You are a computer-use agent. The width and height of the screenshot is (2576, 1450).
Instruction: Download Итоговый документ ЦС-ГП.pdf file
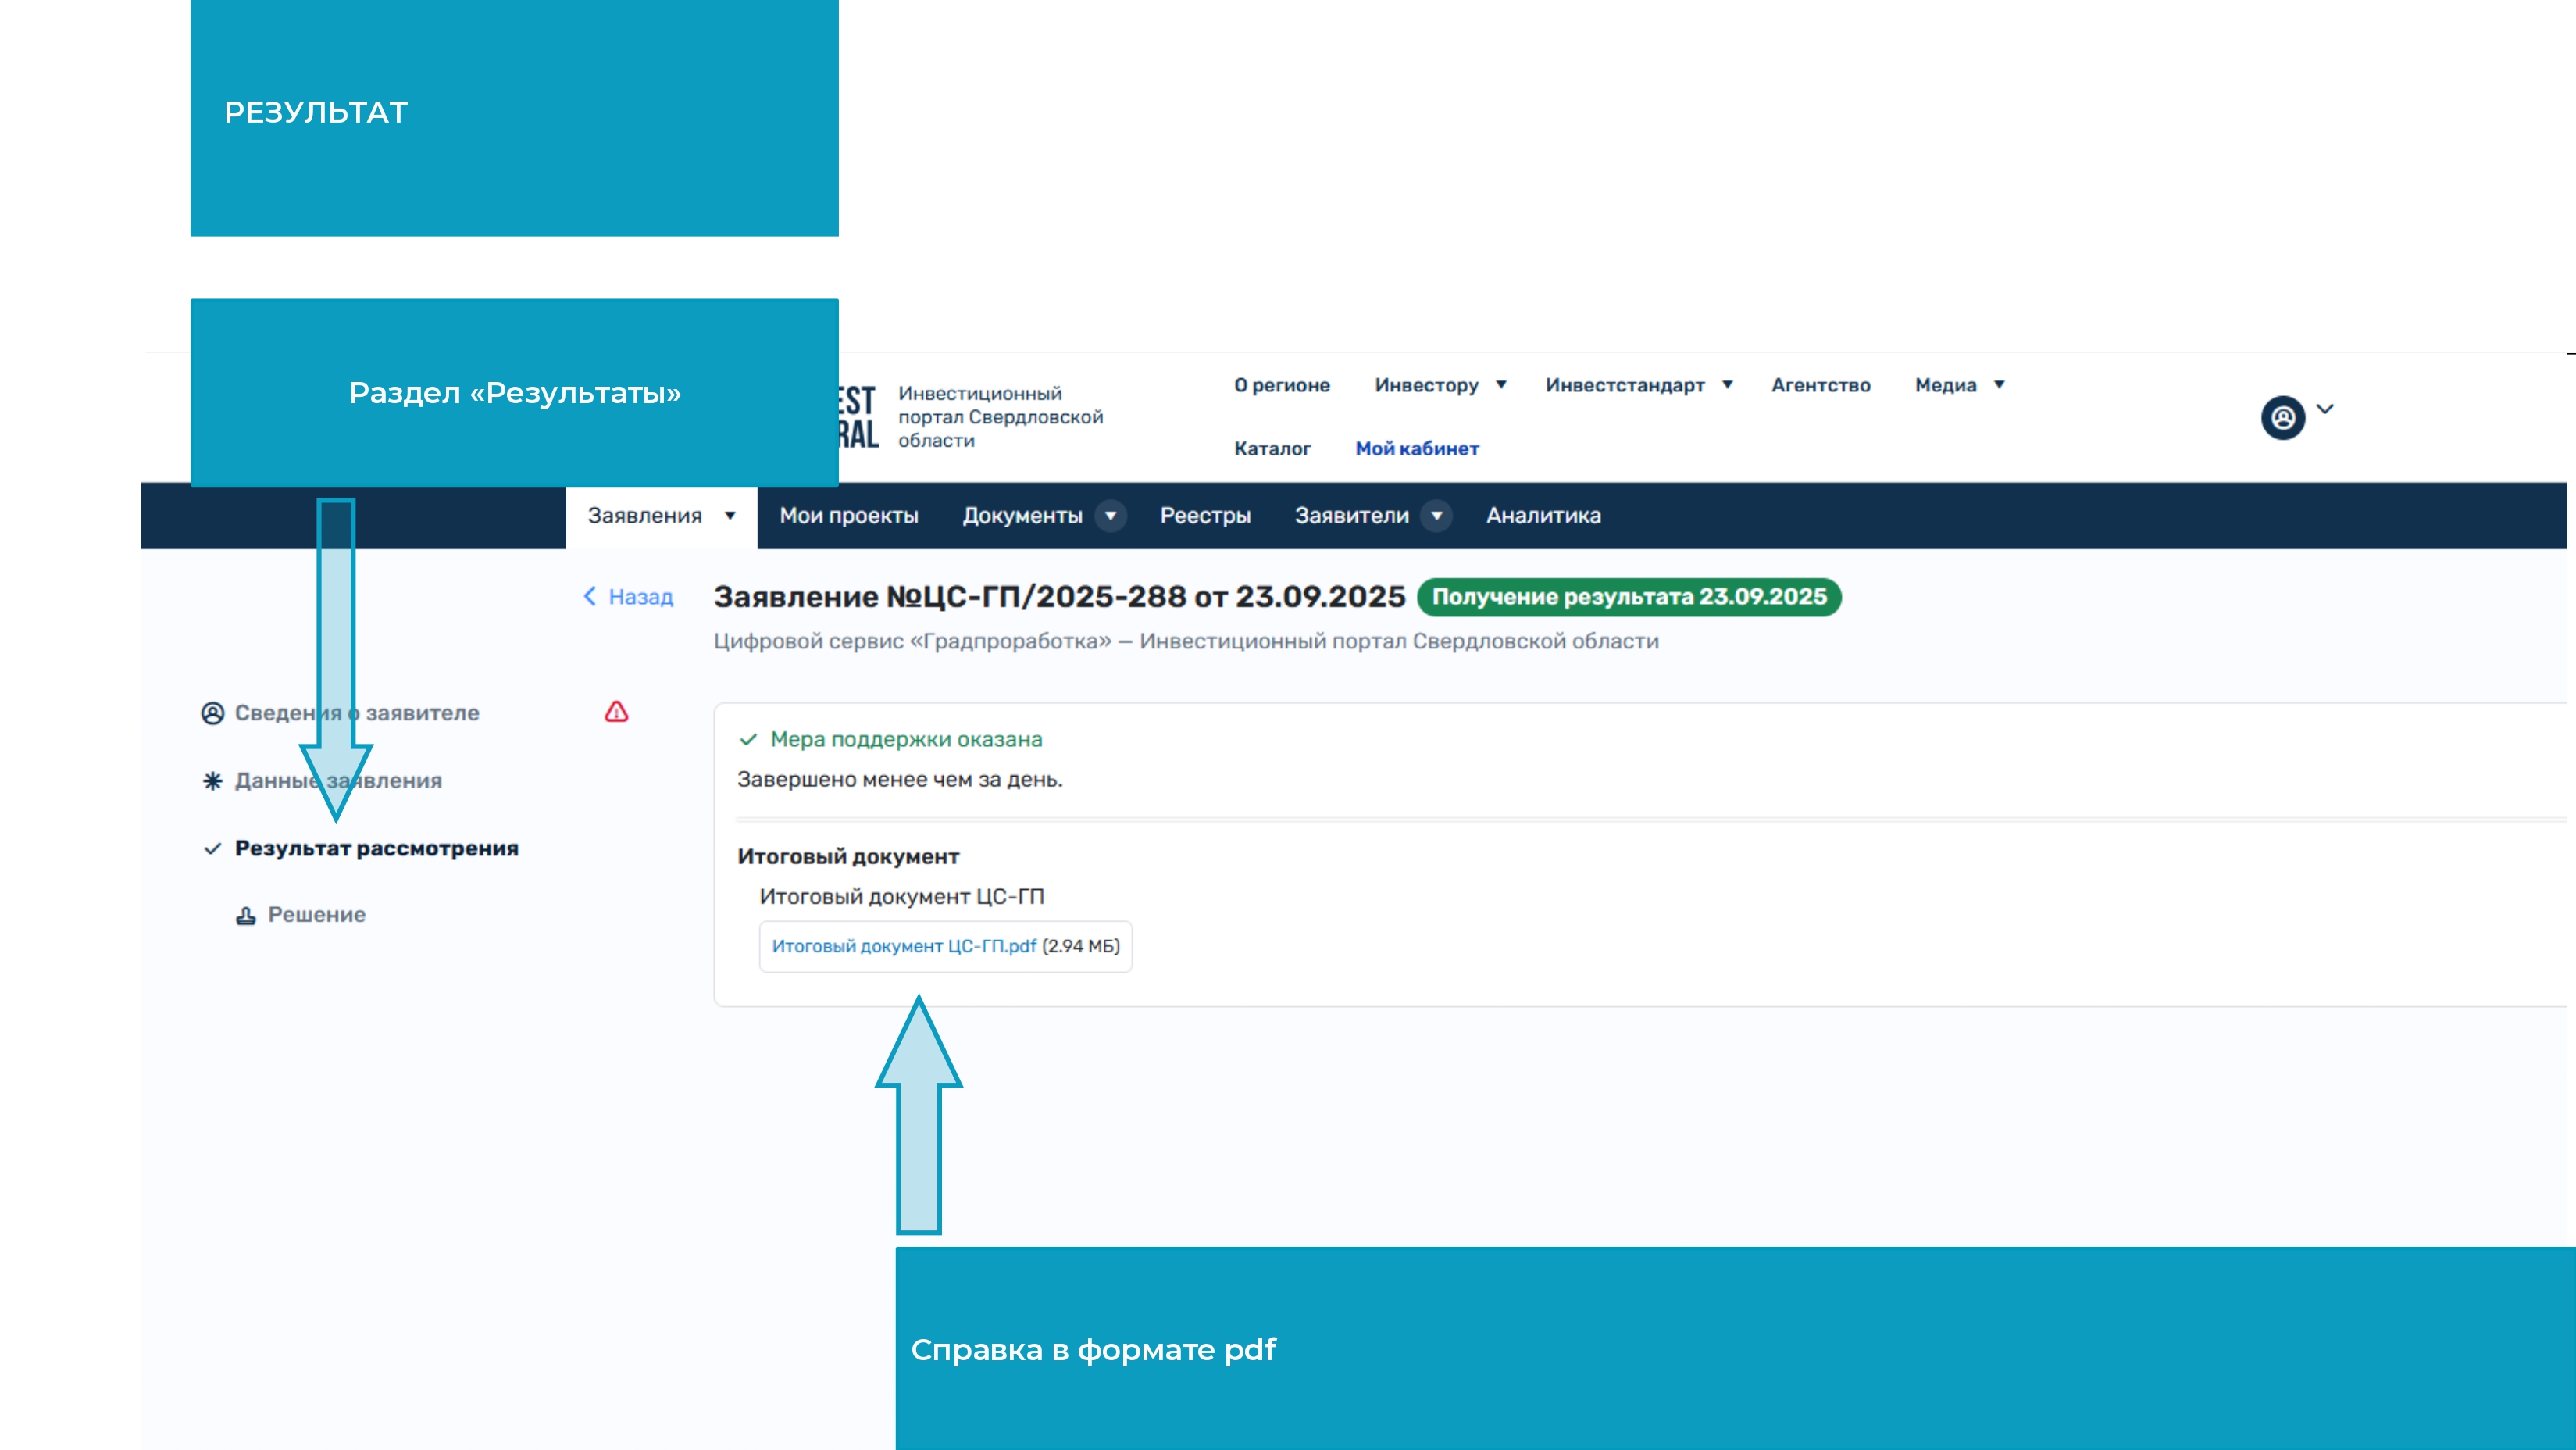point(903,946)
